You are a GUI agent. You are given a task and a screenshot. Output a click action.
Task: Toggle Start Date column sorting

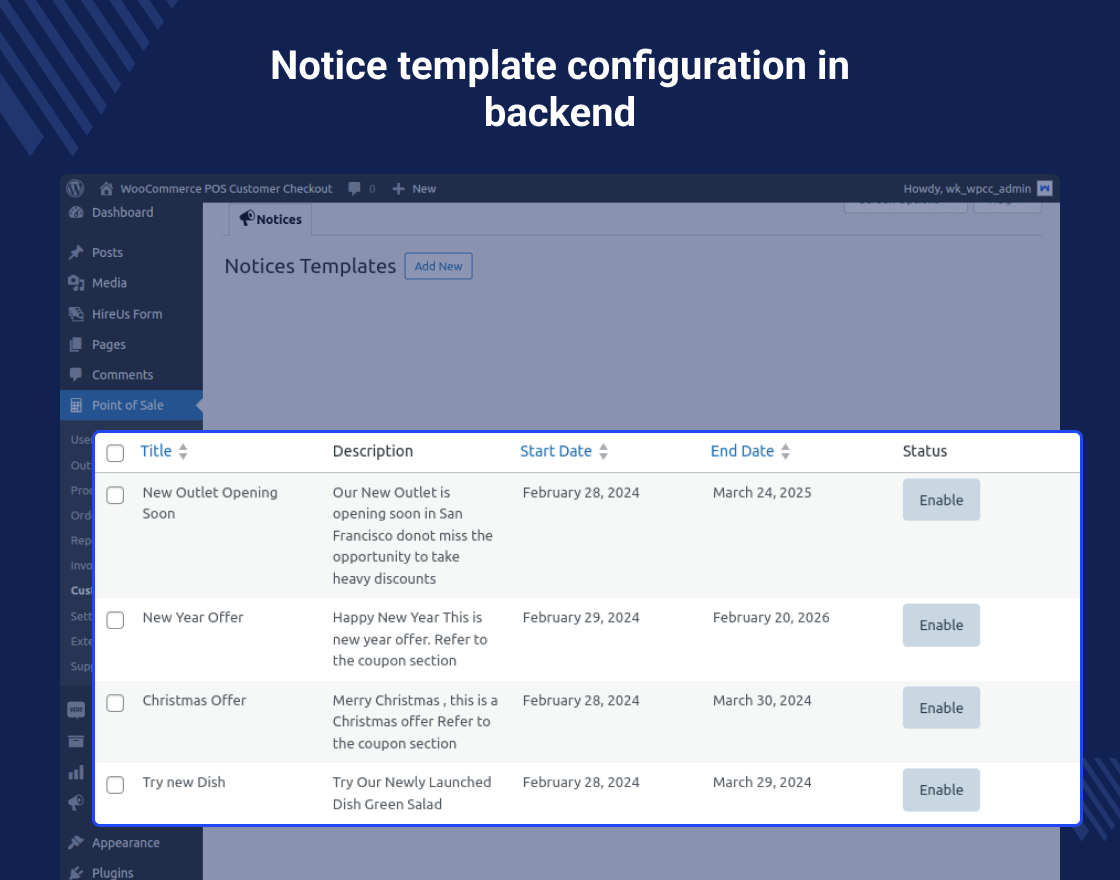(x=603, y=451)
